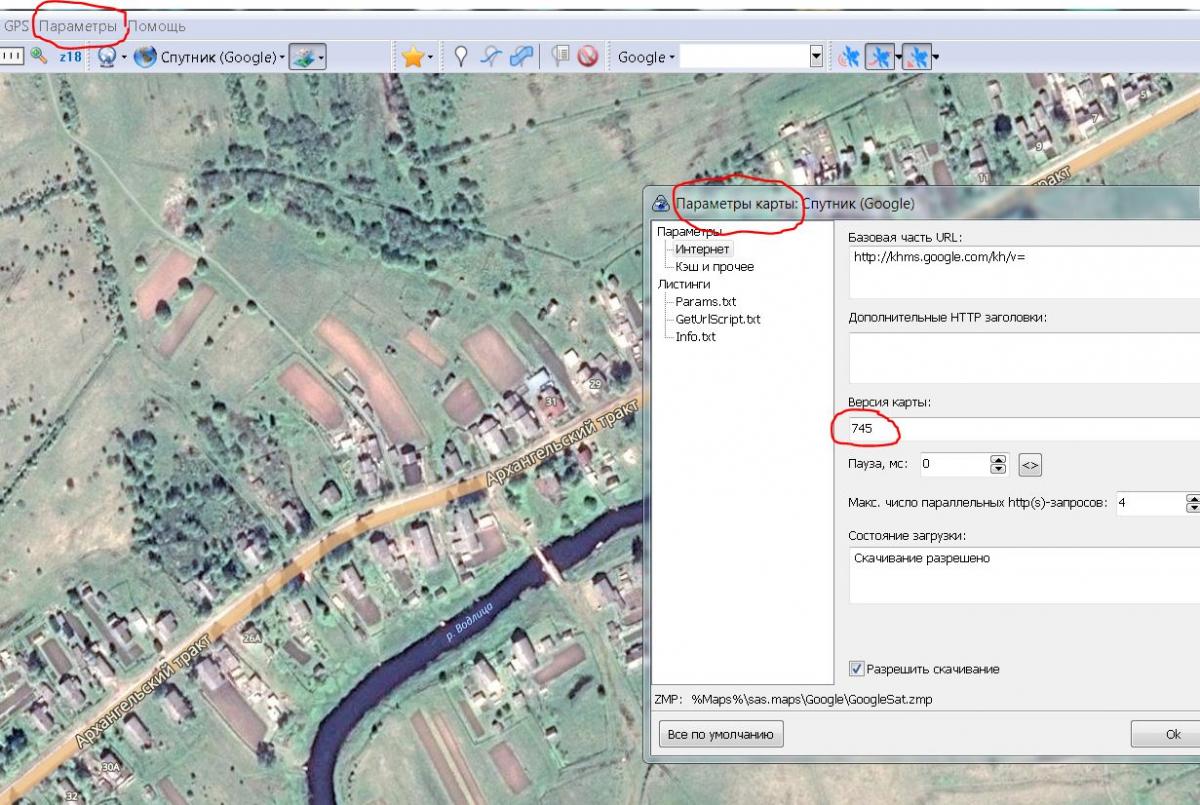Image resolution: width=1200 pixels, height=805 pixels.
Task: Select Кэш и прочее in parameters tree
Action: tap(714, 267)
